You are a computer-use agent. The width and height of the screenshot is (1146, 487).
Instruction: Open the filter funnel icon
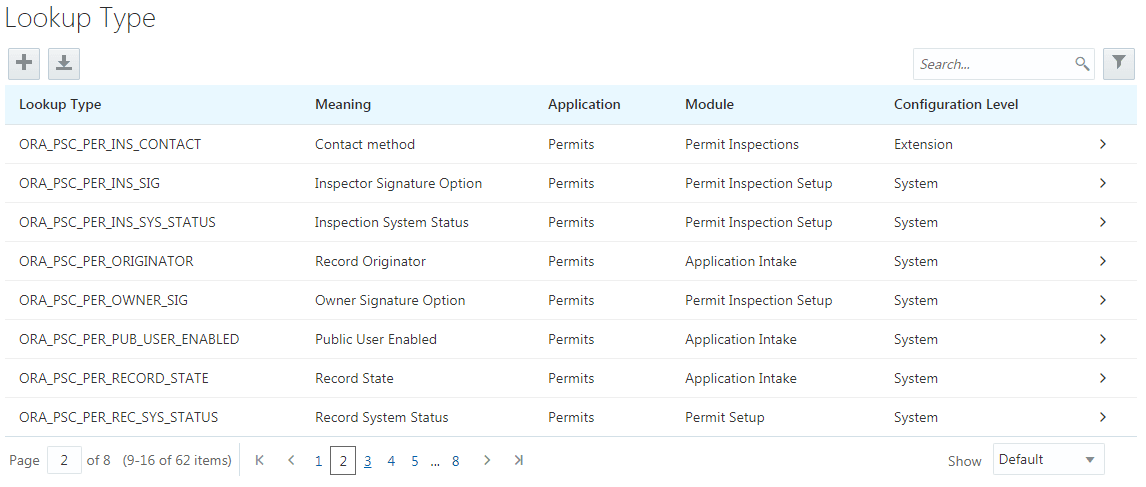[1118, 63]
